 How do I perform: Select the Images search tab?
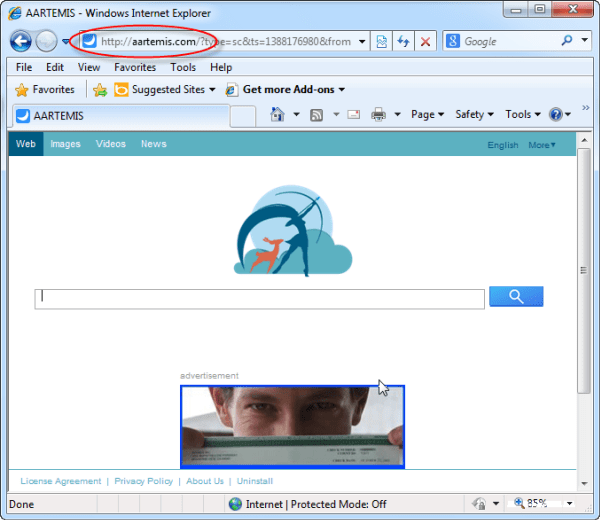coord(65,144)
